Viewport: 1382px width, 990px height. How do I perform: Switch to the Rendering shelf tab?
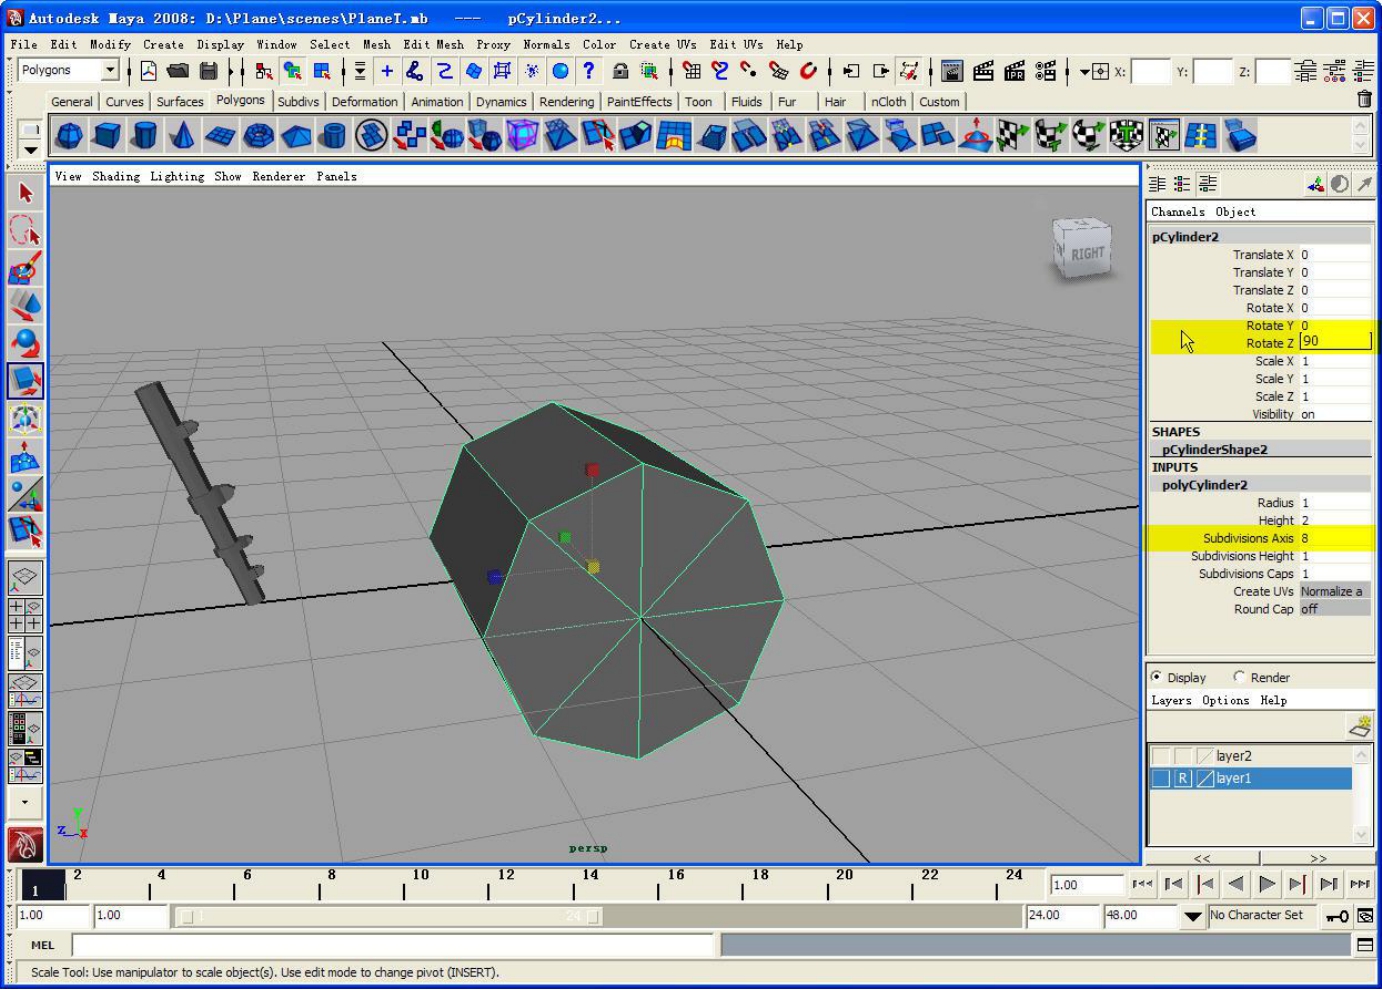click(x=567, y=102)
